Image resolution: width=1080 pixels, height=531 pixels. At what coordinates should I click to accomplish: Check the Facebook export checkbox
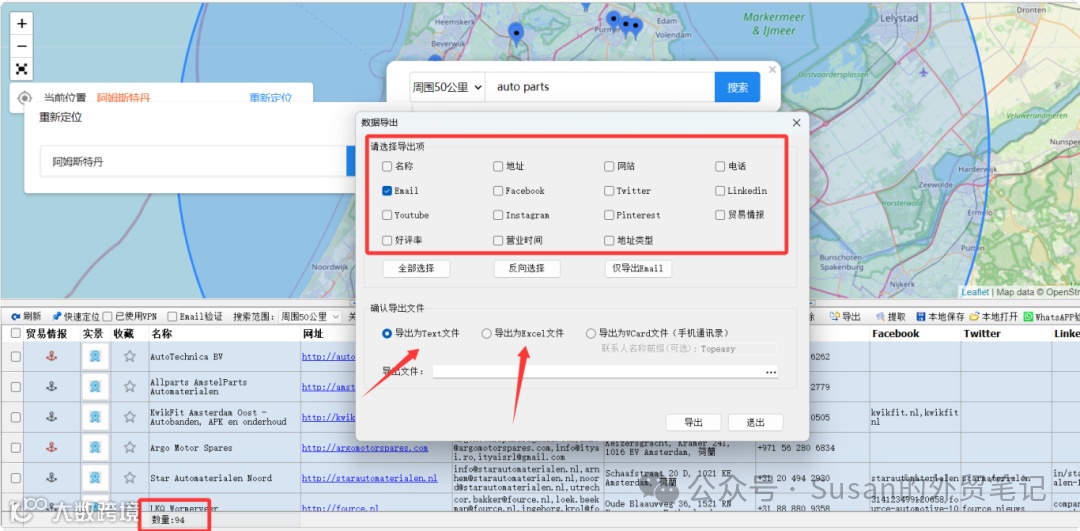tap(498, 191)
